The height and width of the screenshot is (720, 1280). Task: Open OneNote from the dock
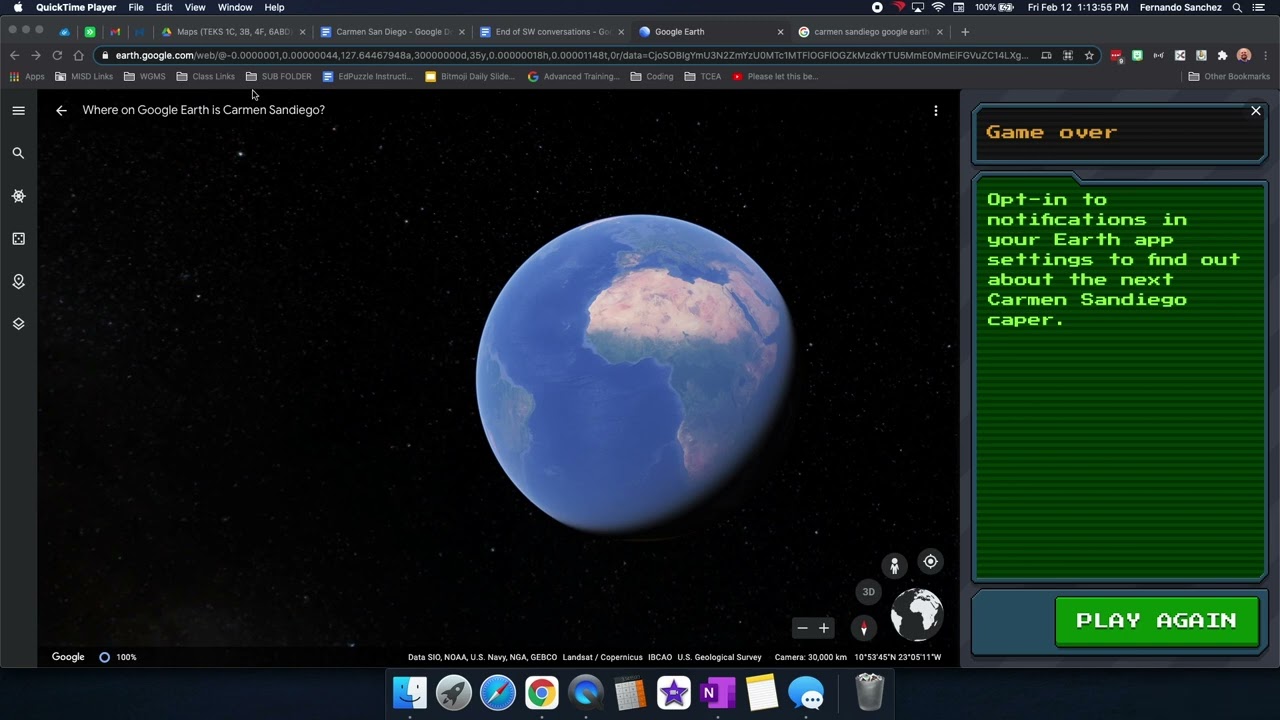718,692
